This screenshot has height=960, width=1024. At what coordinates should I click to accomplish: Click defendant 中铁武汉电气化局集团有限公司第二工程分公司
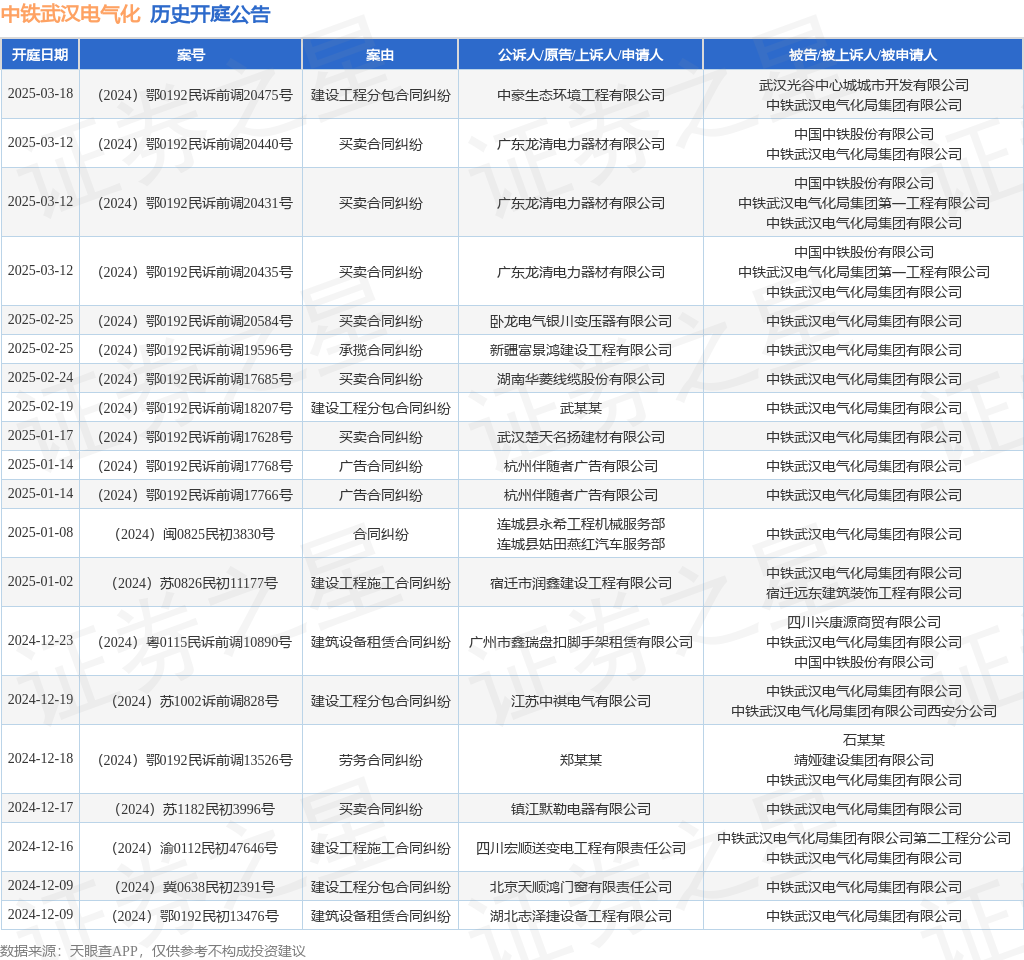click(x=863, y=838)
